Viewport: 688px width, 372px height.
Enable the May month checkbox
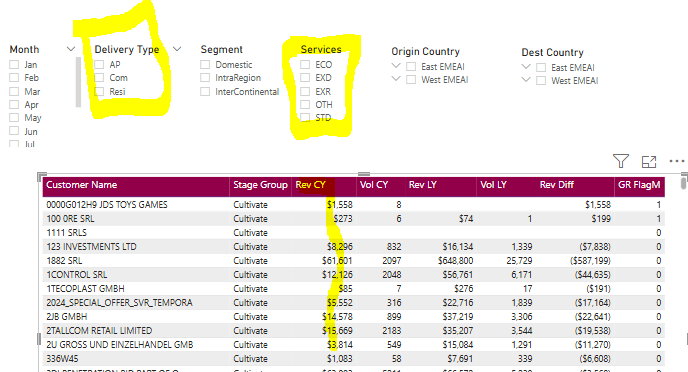14,118
